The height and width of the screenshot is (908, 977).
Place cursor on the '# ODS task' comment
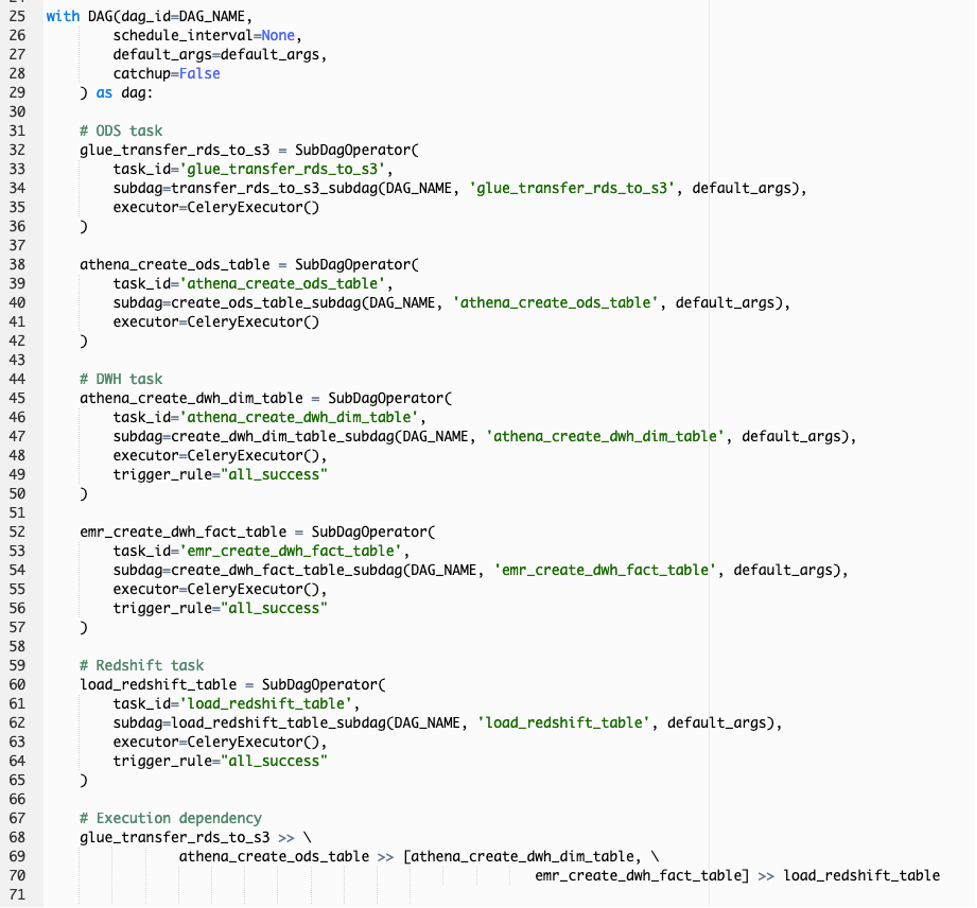pos(120,131)
